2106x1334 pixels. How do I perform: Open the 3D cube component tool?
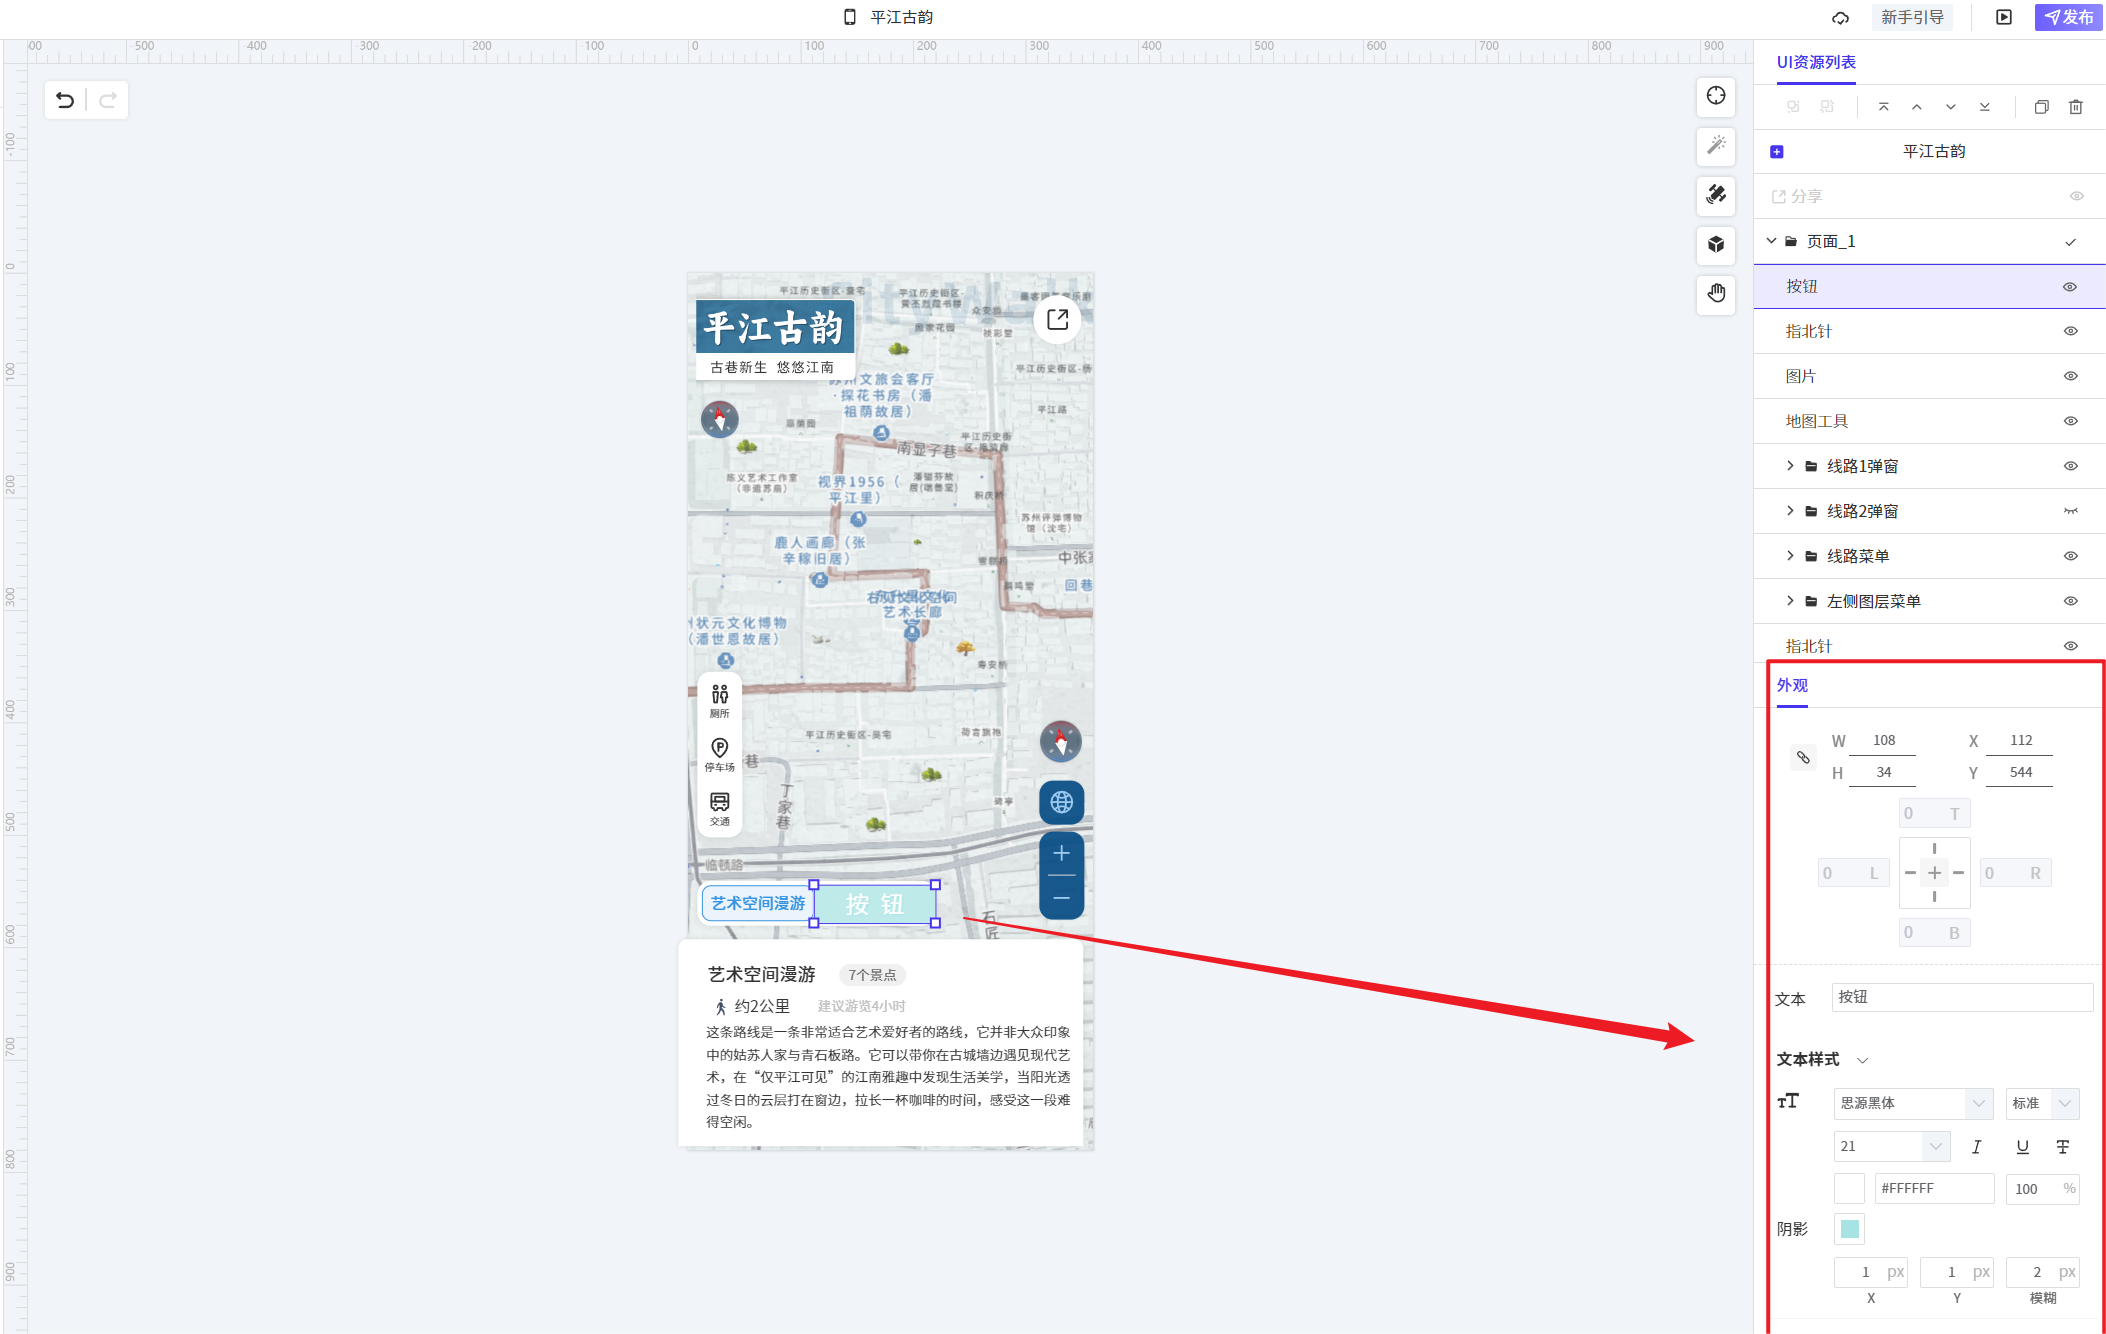[1716, 244]
